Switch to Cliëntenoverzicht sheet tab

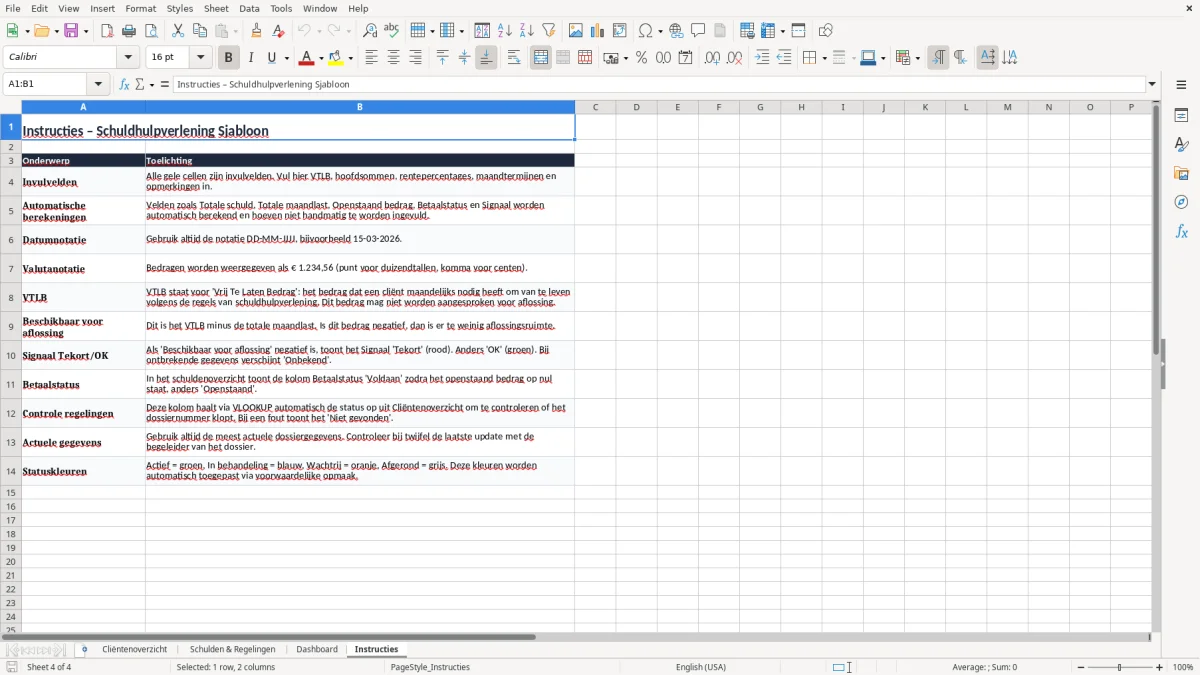coord(134,650)
